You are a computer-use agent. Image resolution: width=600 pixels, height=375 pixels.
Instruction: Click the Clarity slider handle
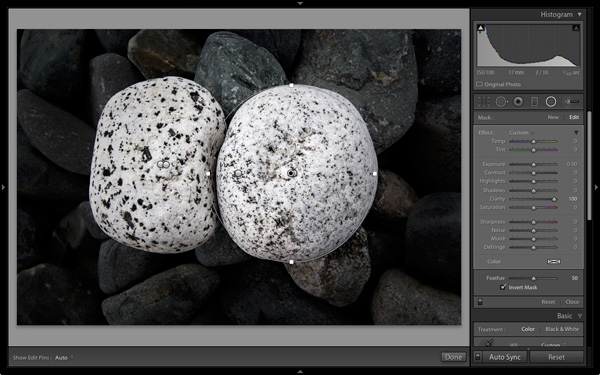pyautogui.click(x=554, y=199)
